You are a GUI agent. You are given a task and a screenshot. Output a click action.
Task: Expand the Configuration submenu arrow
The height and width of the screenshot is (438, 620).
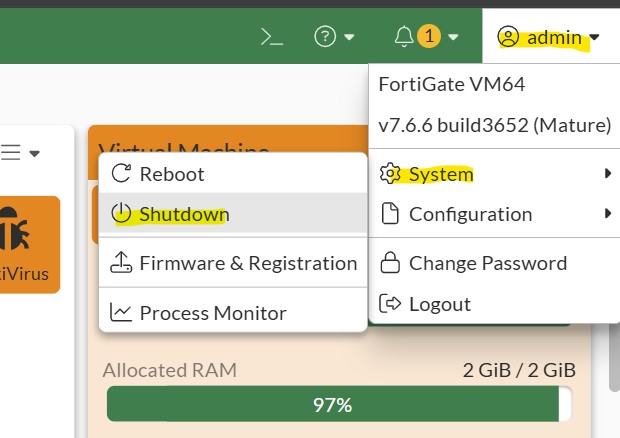608,214
